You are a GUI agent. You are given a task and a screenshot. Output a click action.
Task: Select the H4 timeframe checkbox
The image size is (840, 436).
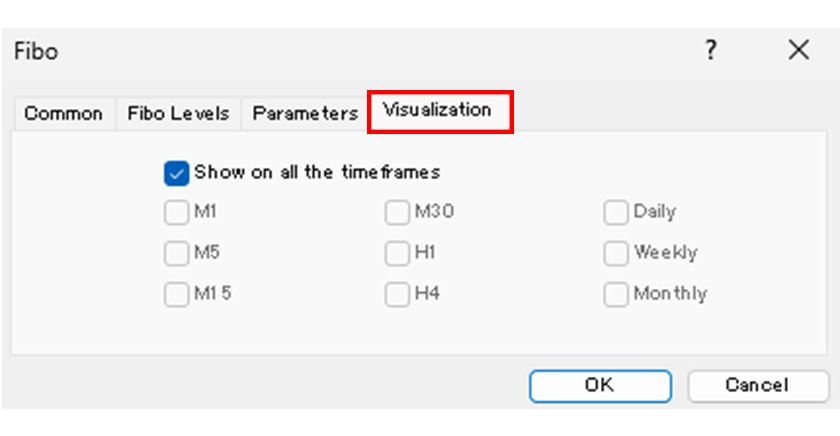tap(398, 295)
